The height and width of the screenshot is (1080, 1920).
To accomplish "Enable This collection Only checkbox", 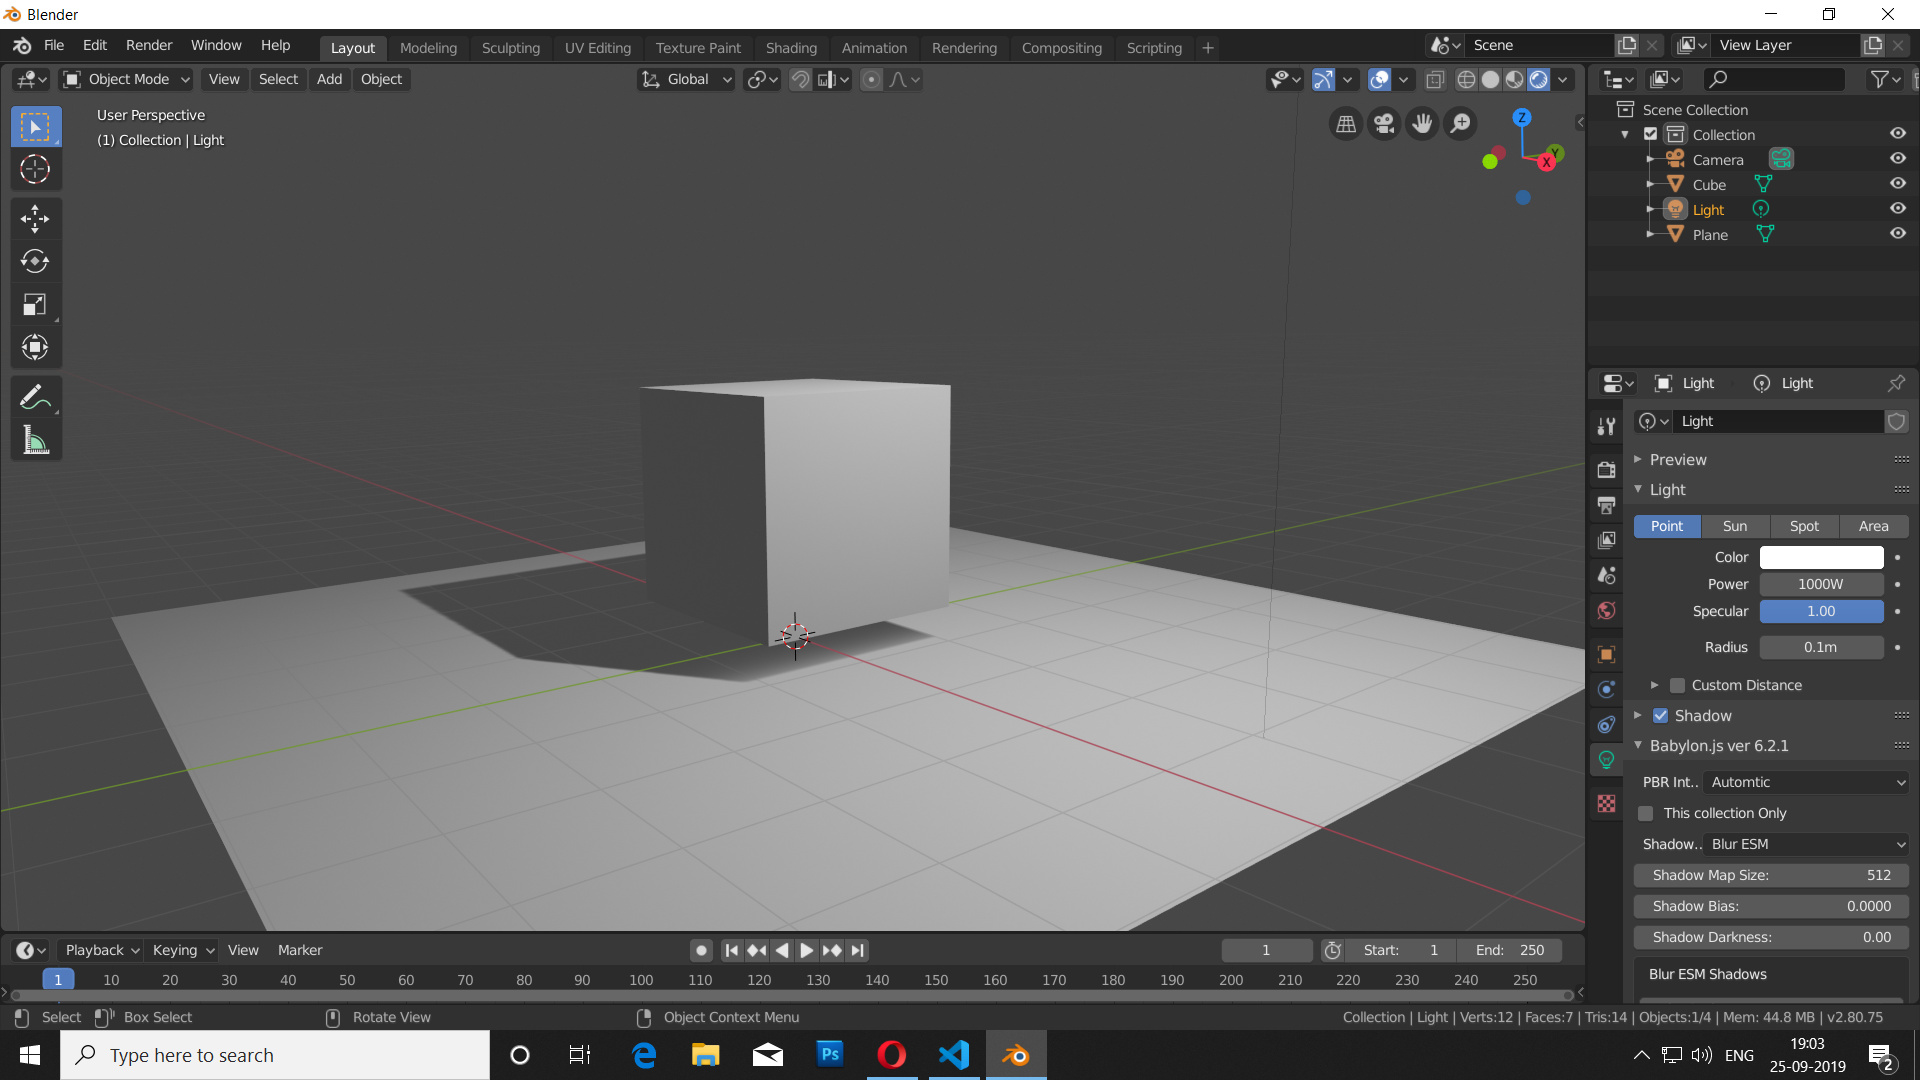I will click(1646, 813).
